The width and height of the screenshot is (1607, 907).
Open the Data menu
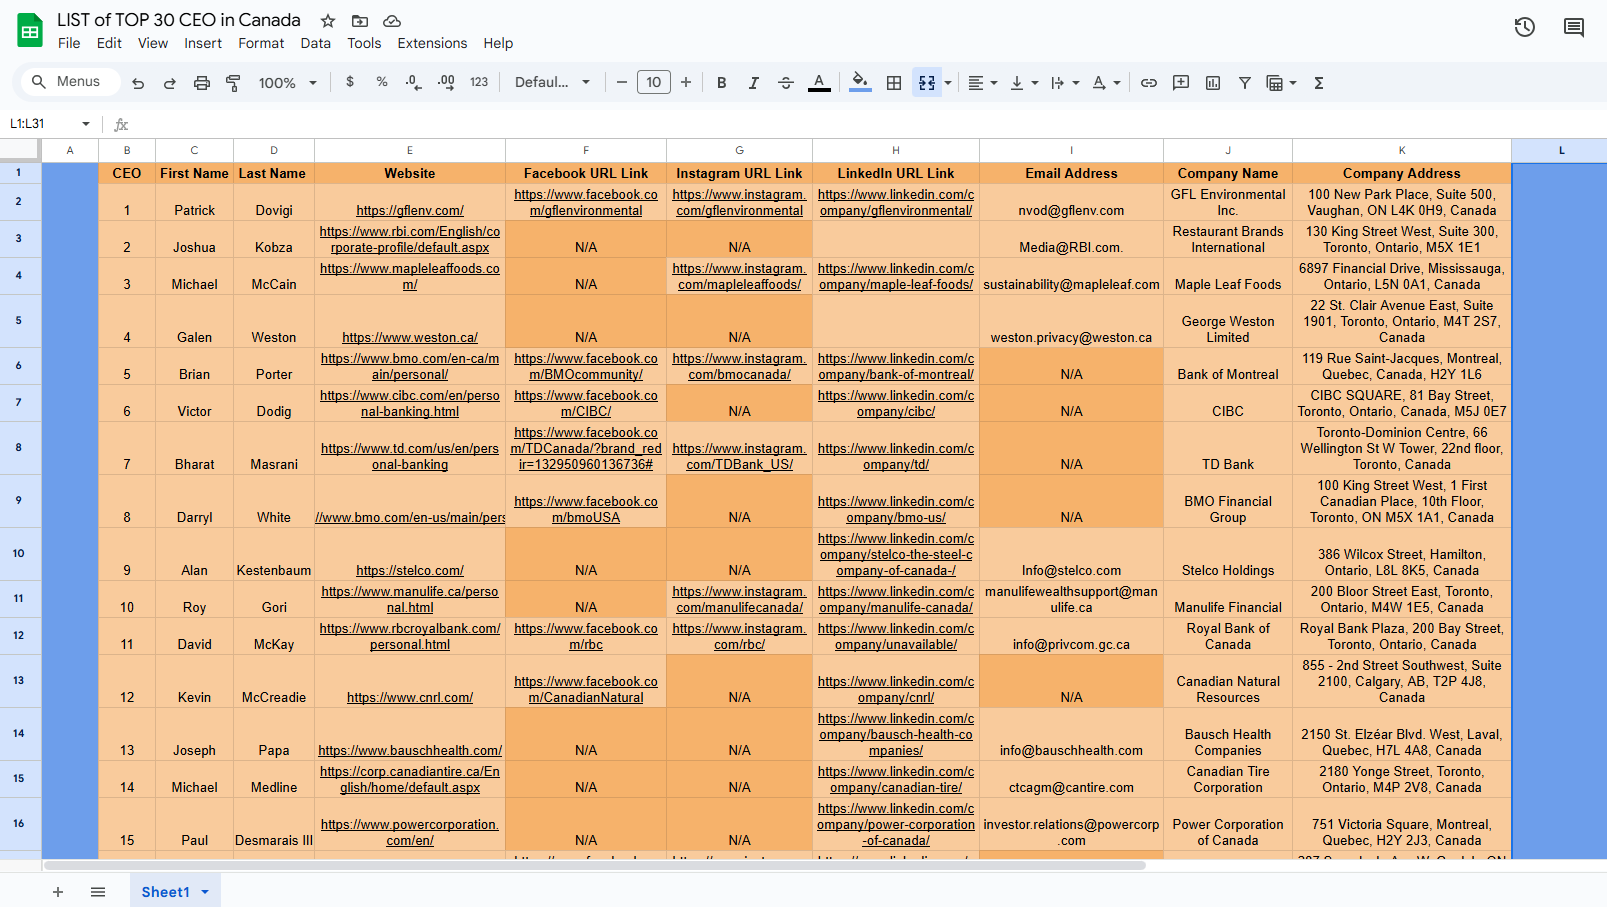pos(315,43)
